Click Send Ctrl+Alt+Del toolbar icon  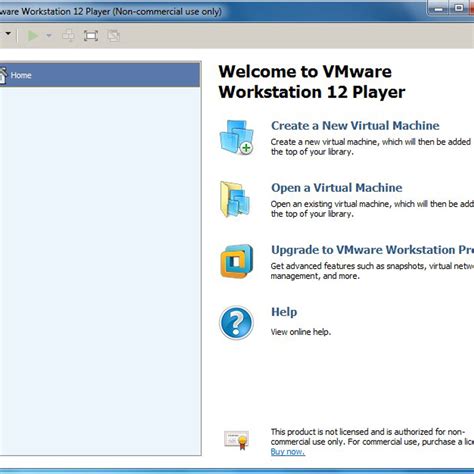69,36
